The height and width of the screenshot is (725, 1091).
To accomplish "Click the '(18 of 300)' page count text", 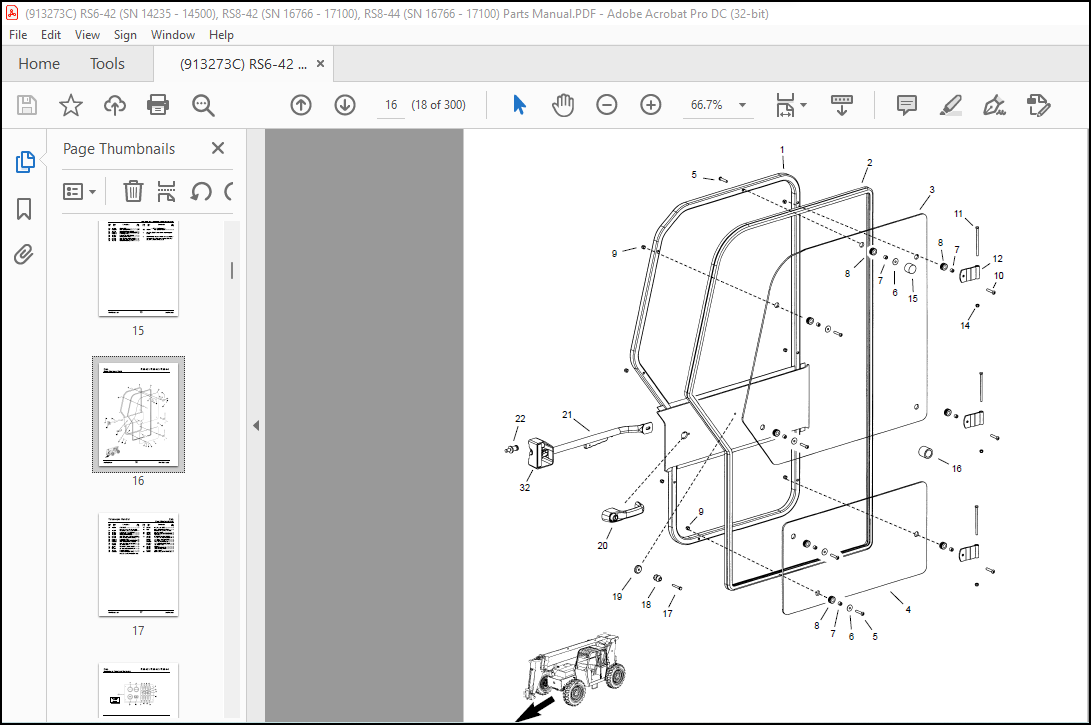I will coord(438,105).
